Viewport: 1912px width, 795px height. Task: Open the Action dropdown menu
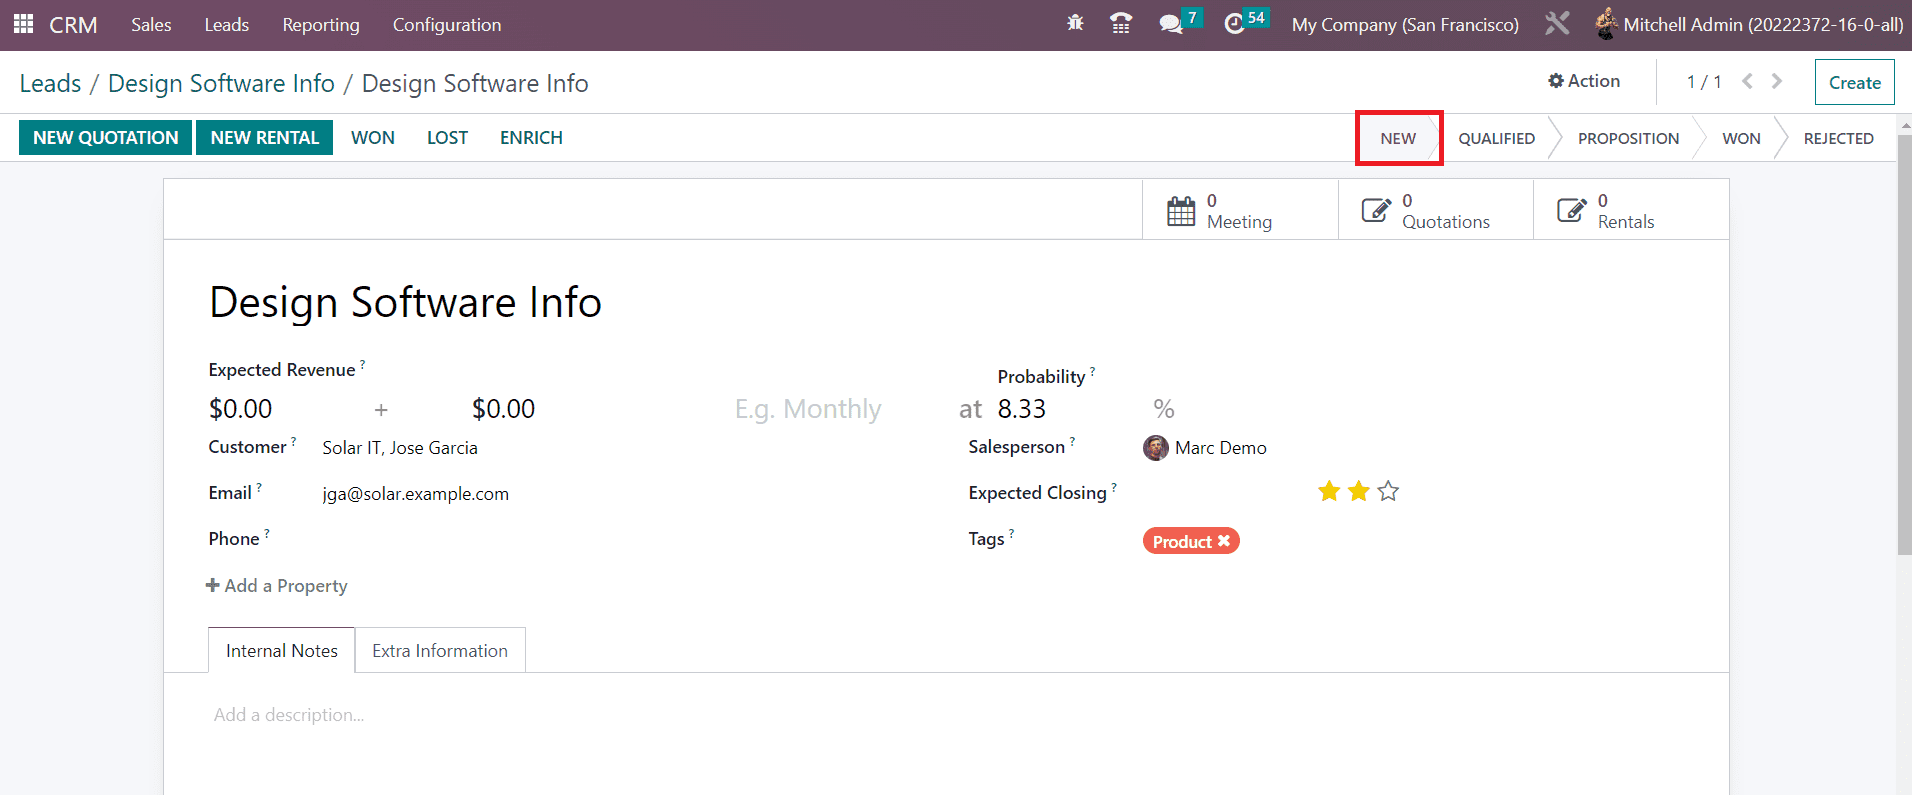click(1584, 81)
